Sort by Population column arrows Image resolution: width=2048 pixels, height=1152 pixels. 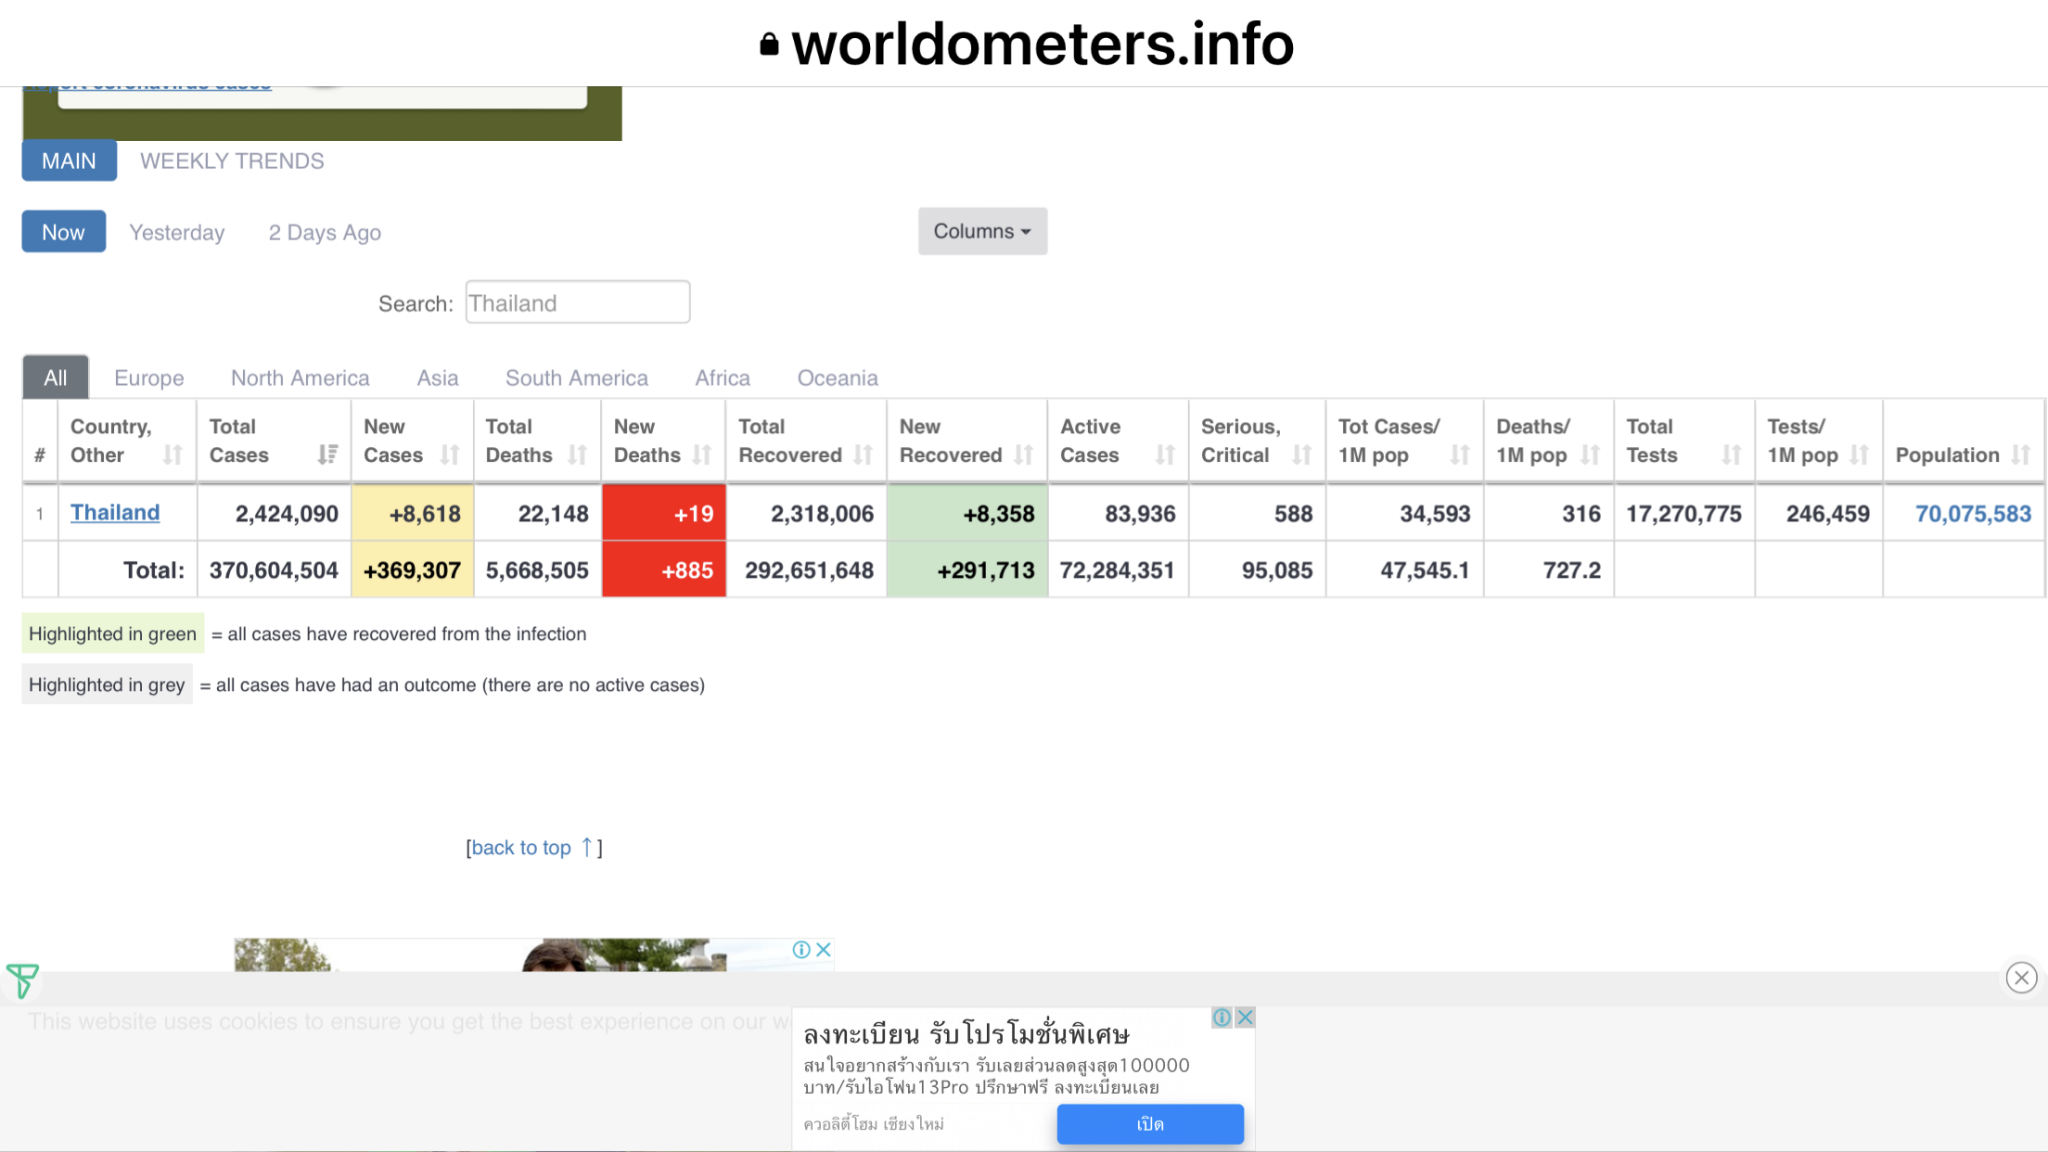[x=2021, y=455]
